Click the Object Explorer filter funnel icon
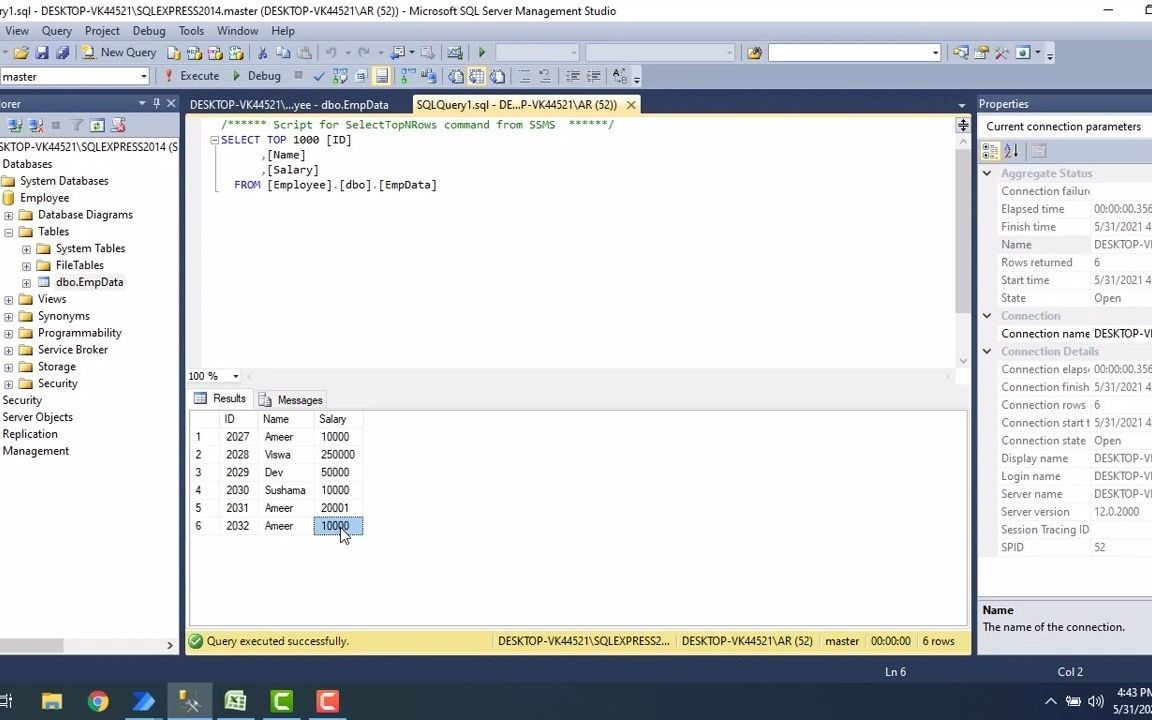 [76, 125]
